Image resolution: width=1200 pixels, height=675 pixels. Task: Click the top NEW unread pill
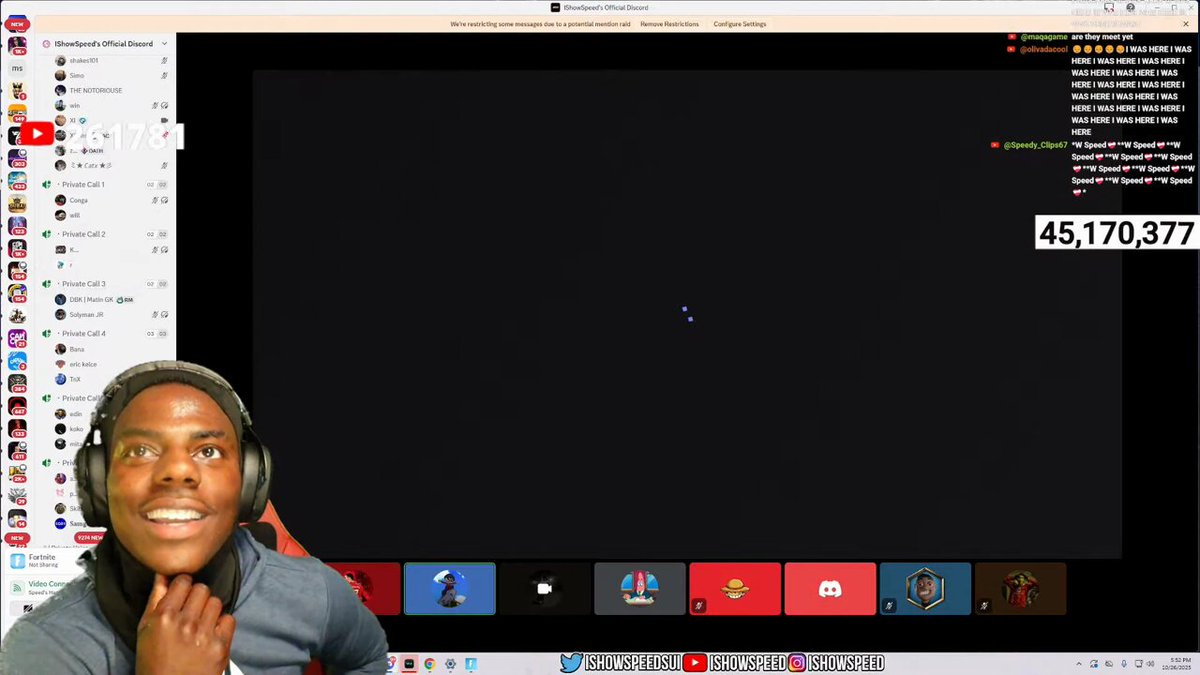(x=17, y=23)
